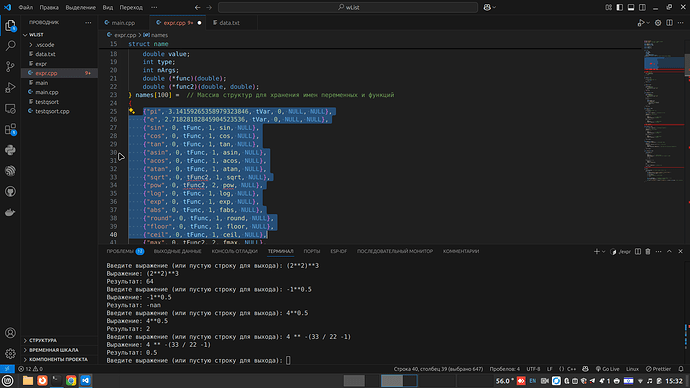Open Source Control view

coord(10,66)
